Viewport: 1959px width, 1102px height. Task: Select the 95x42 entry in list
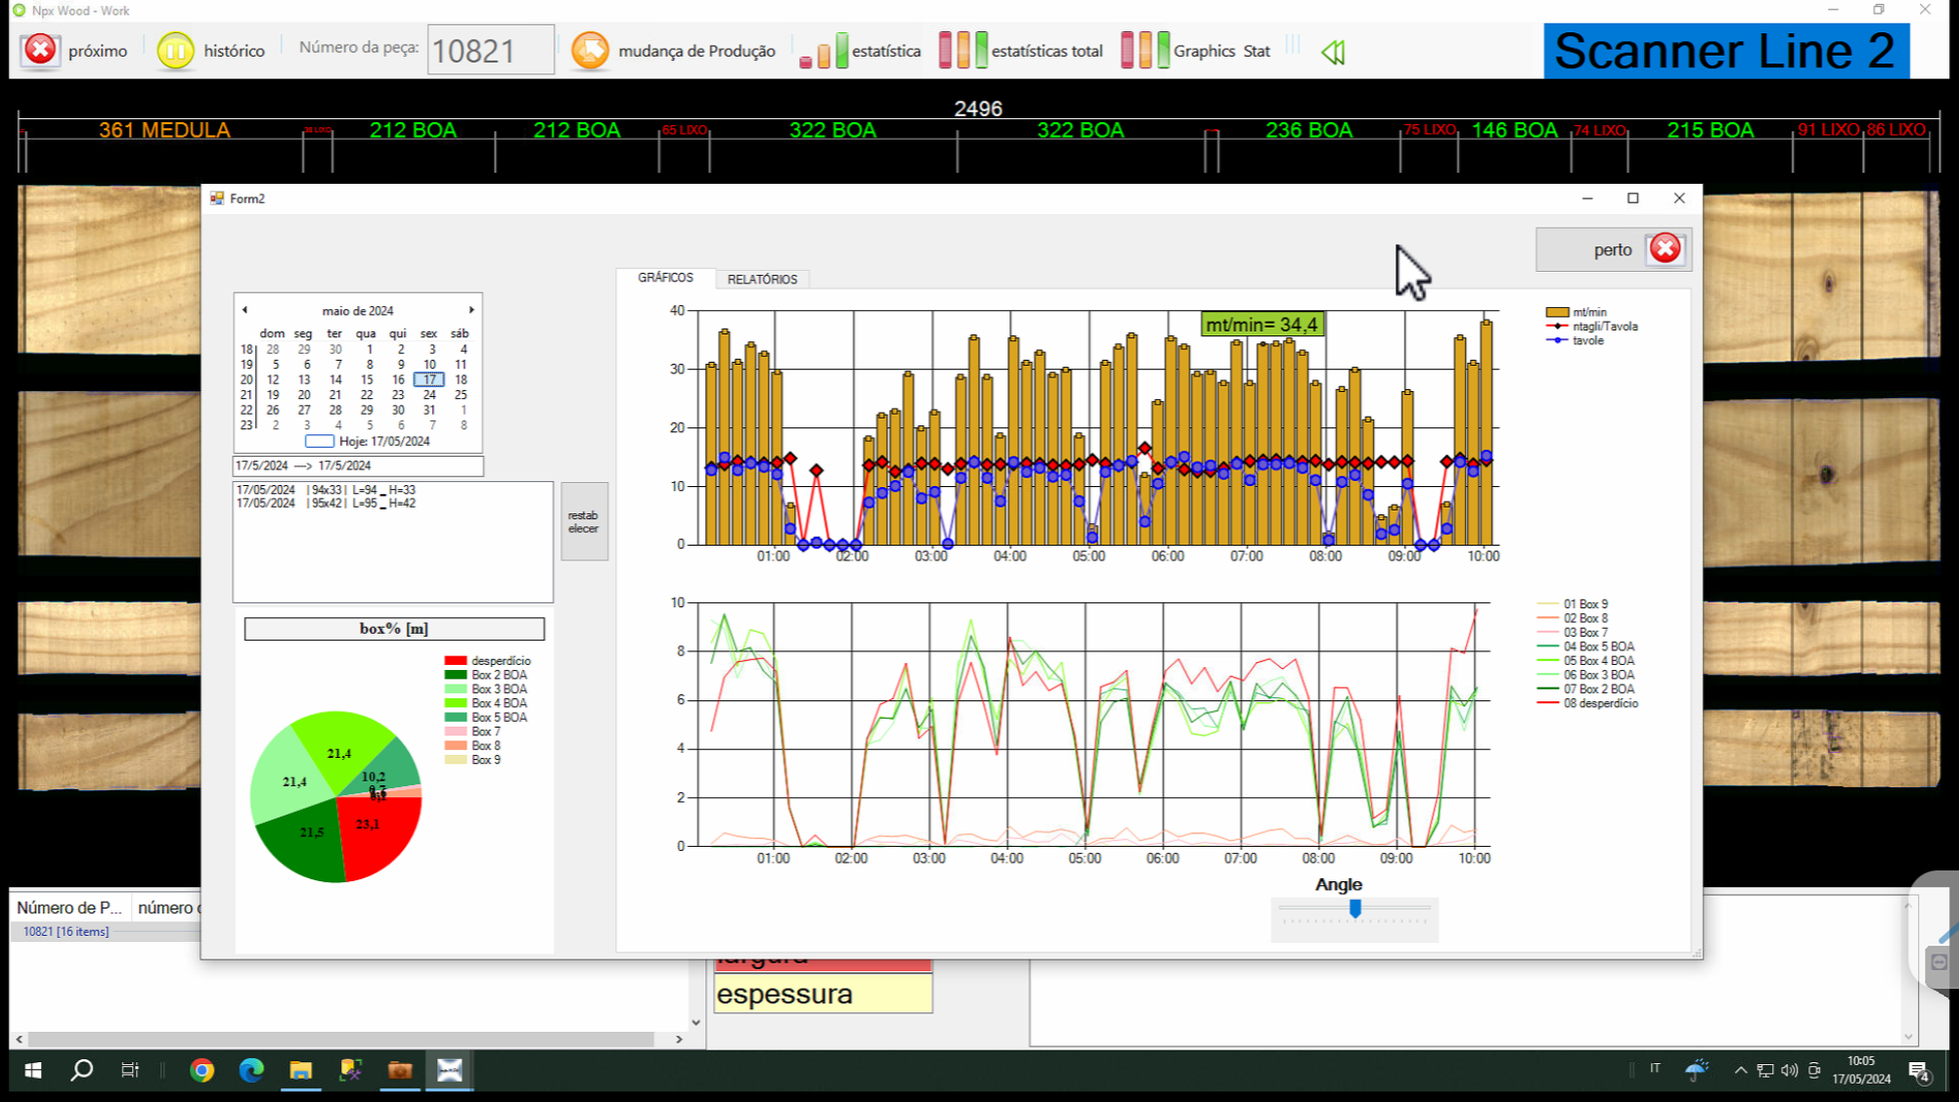tap(325, 504)
